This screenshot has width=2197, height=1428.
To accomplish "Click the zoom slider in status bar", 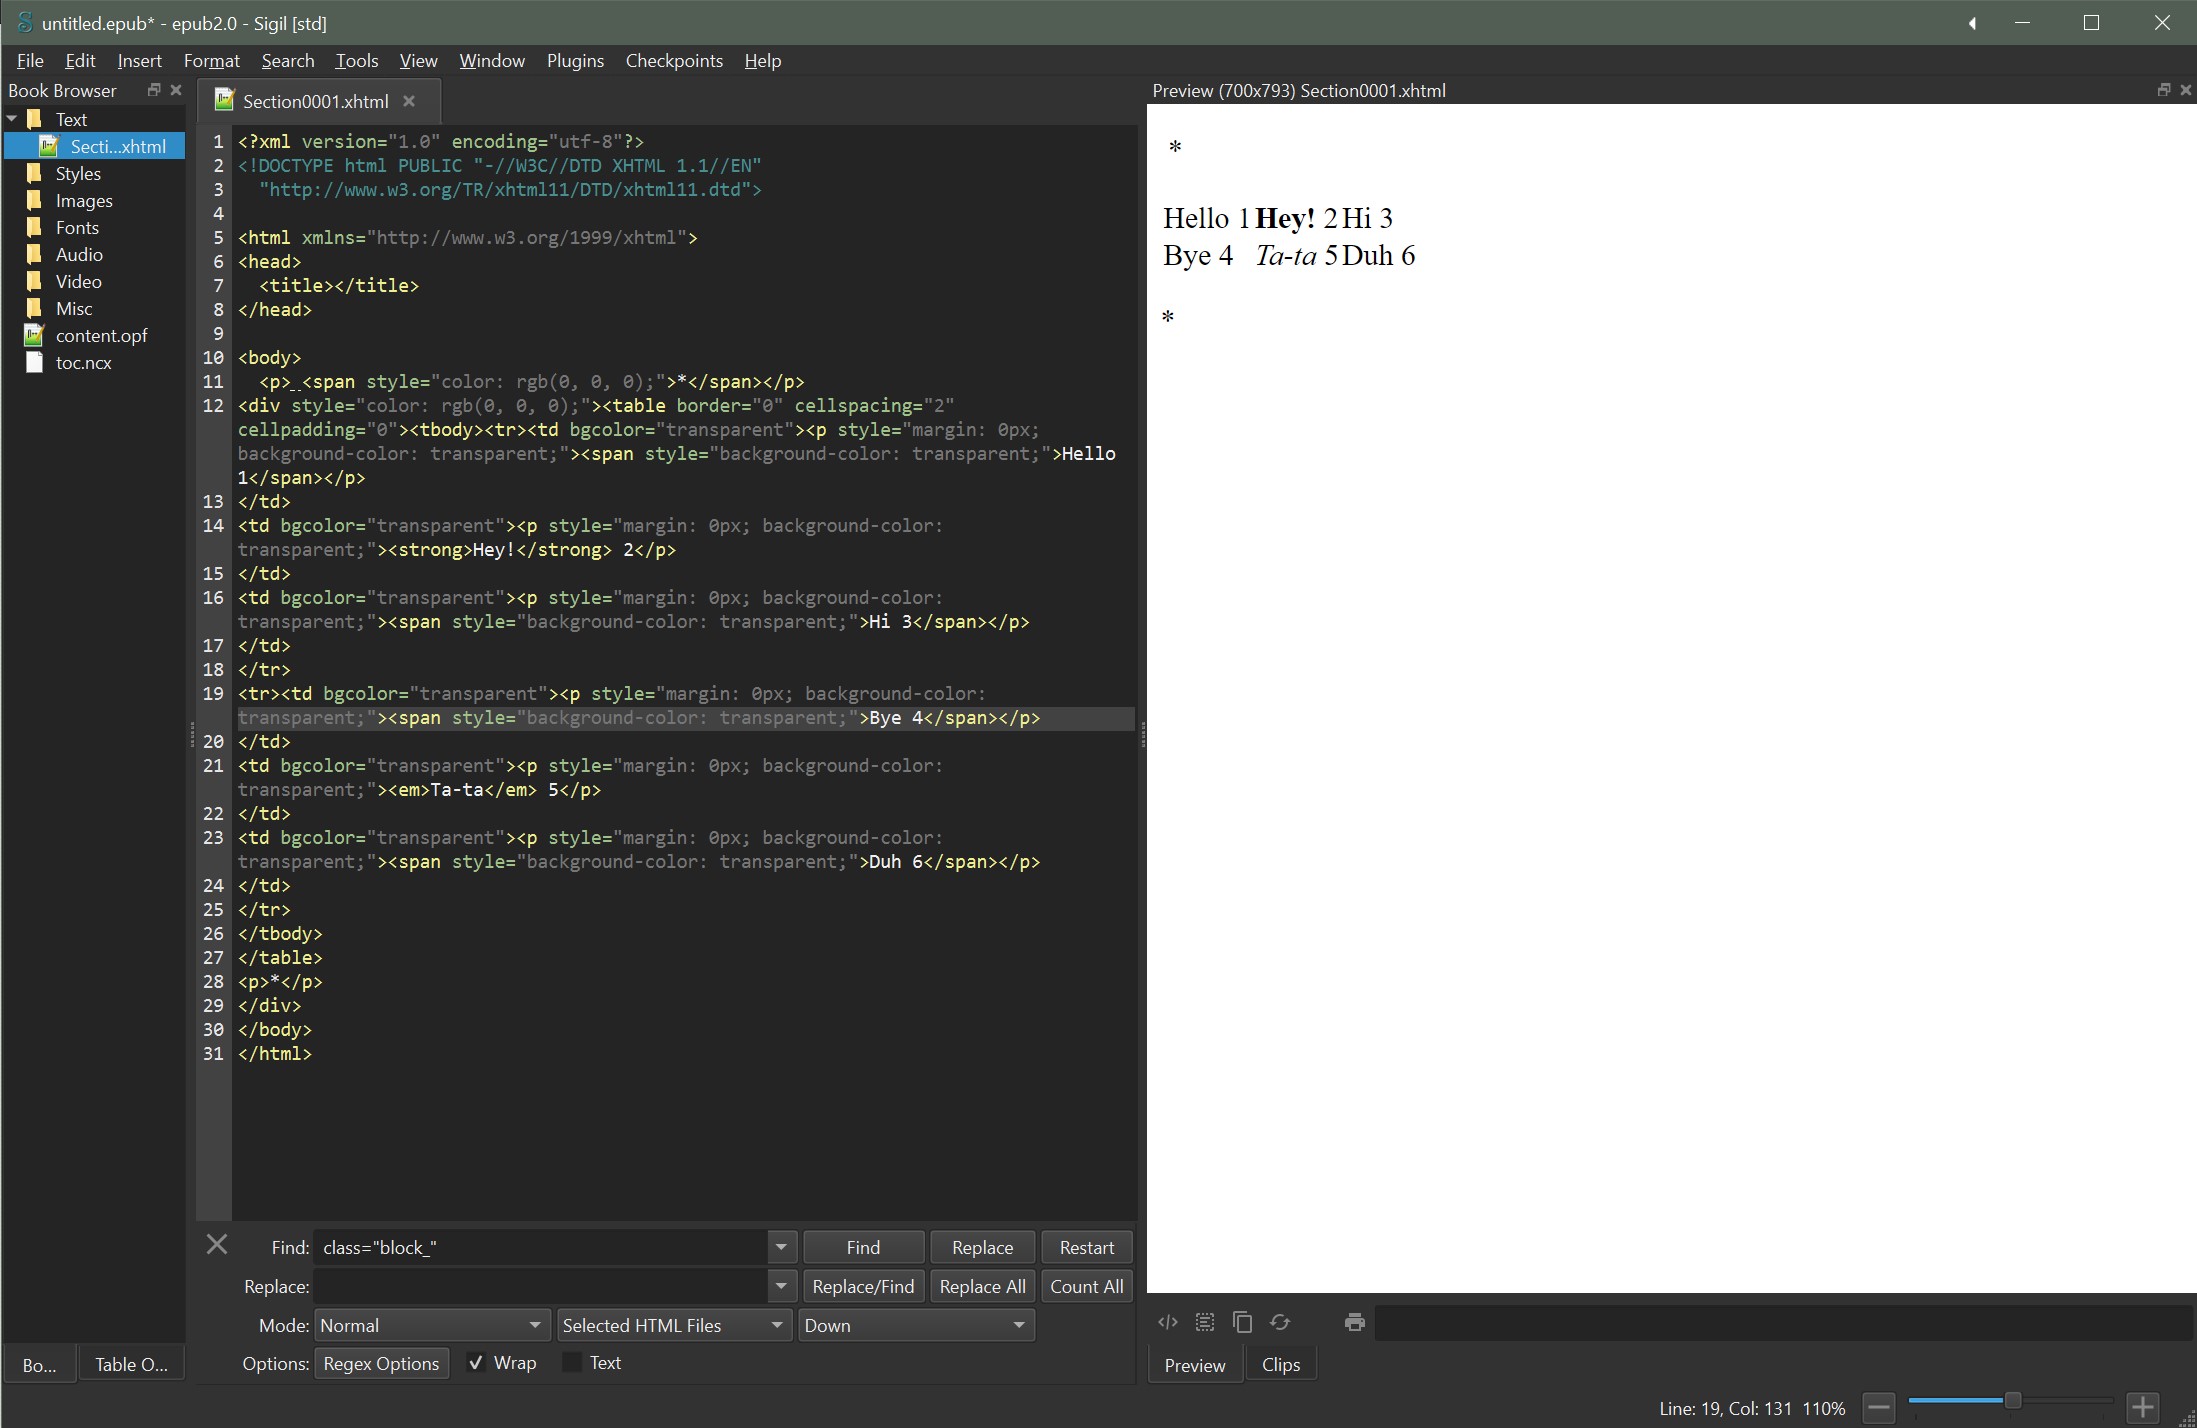I will coord(2012,1401).
